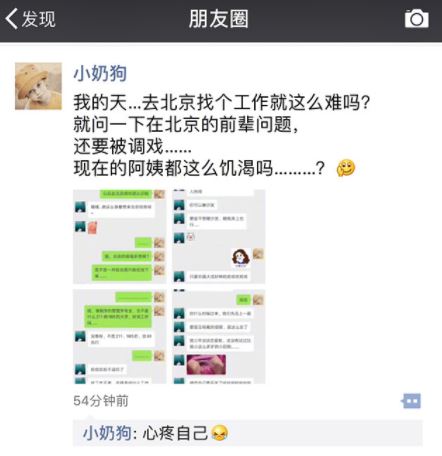View top-right thumbnail with cartoon girl sticker

tap(219, 236)
